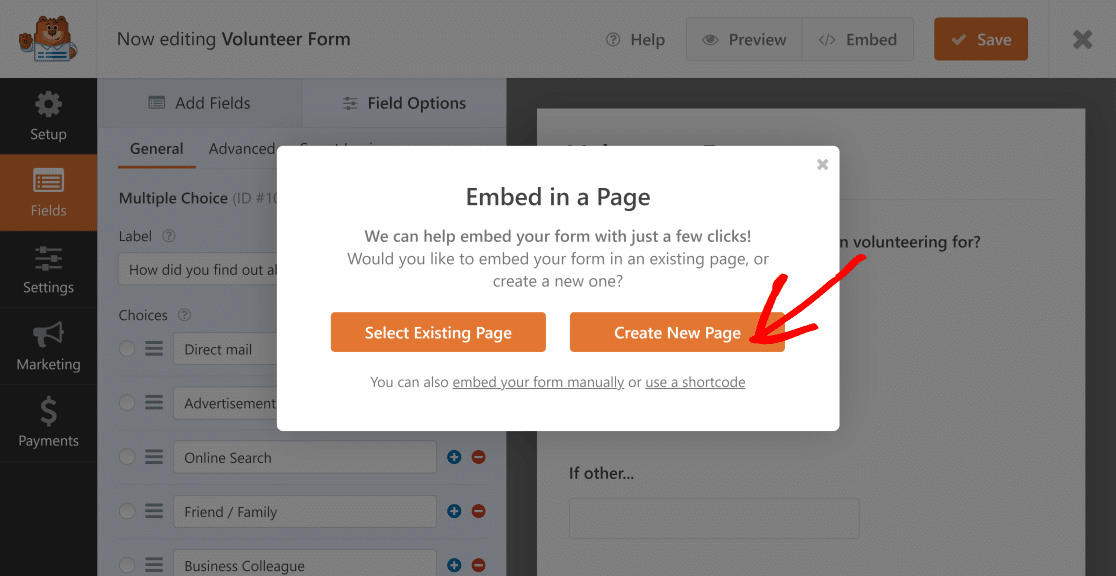
Task: Open the Payments dollar panel
Action: pyautogui.click(x=48, y=423)
